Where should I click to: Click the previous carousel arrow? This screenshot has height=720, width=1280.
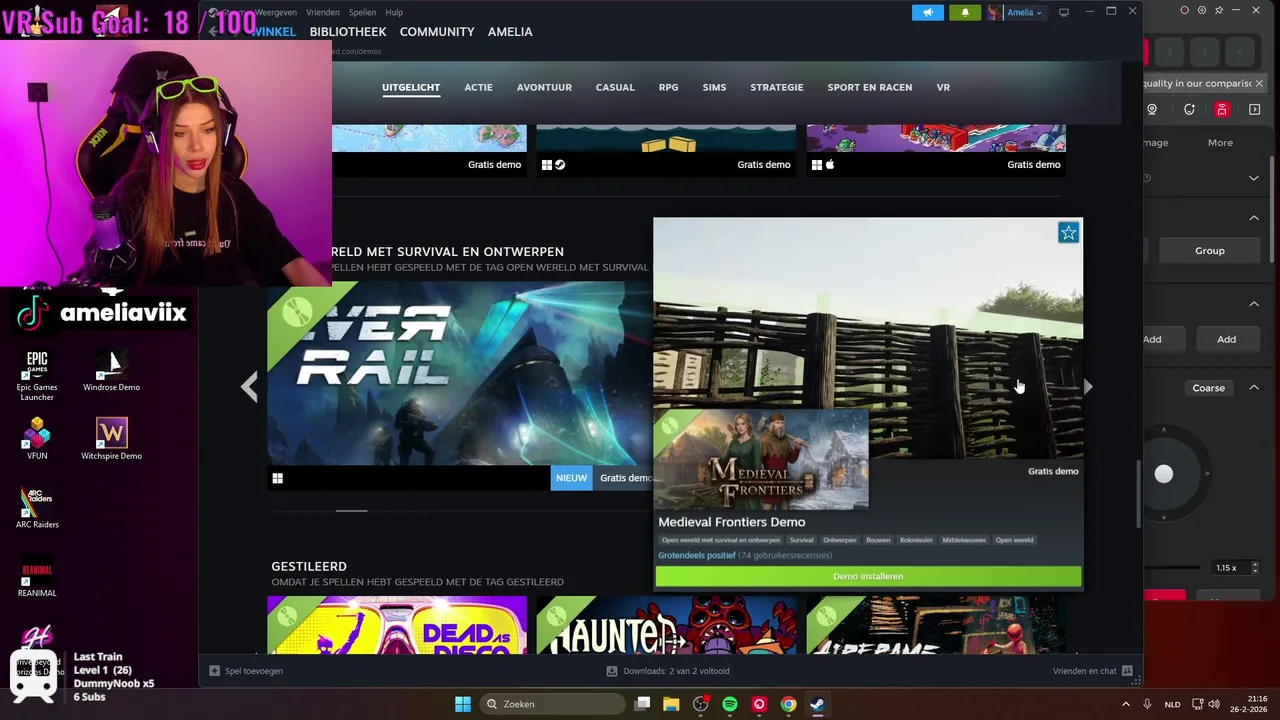pos(249,386)
